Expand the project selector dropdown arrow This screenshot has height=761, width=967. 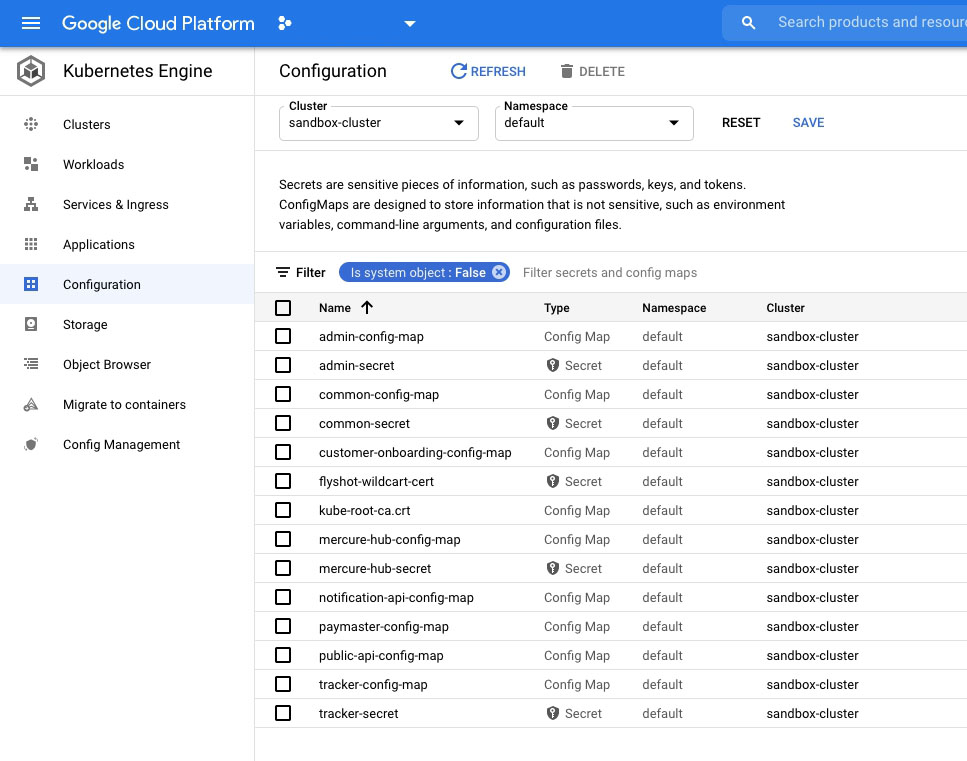pos(409,23)
